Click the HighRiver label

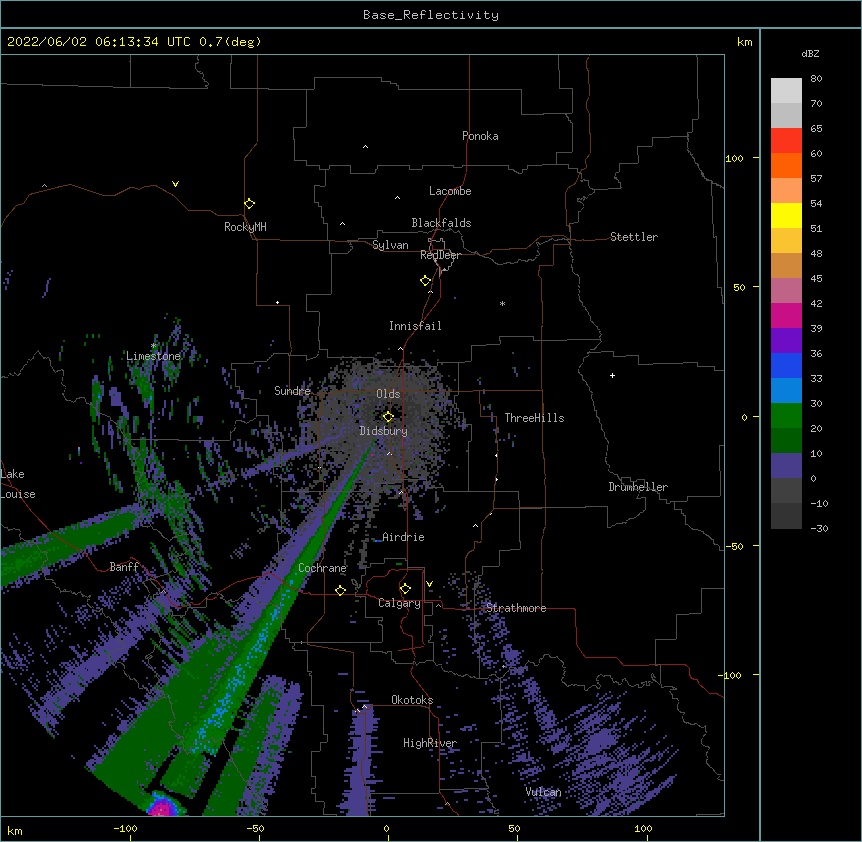430,743
